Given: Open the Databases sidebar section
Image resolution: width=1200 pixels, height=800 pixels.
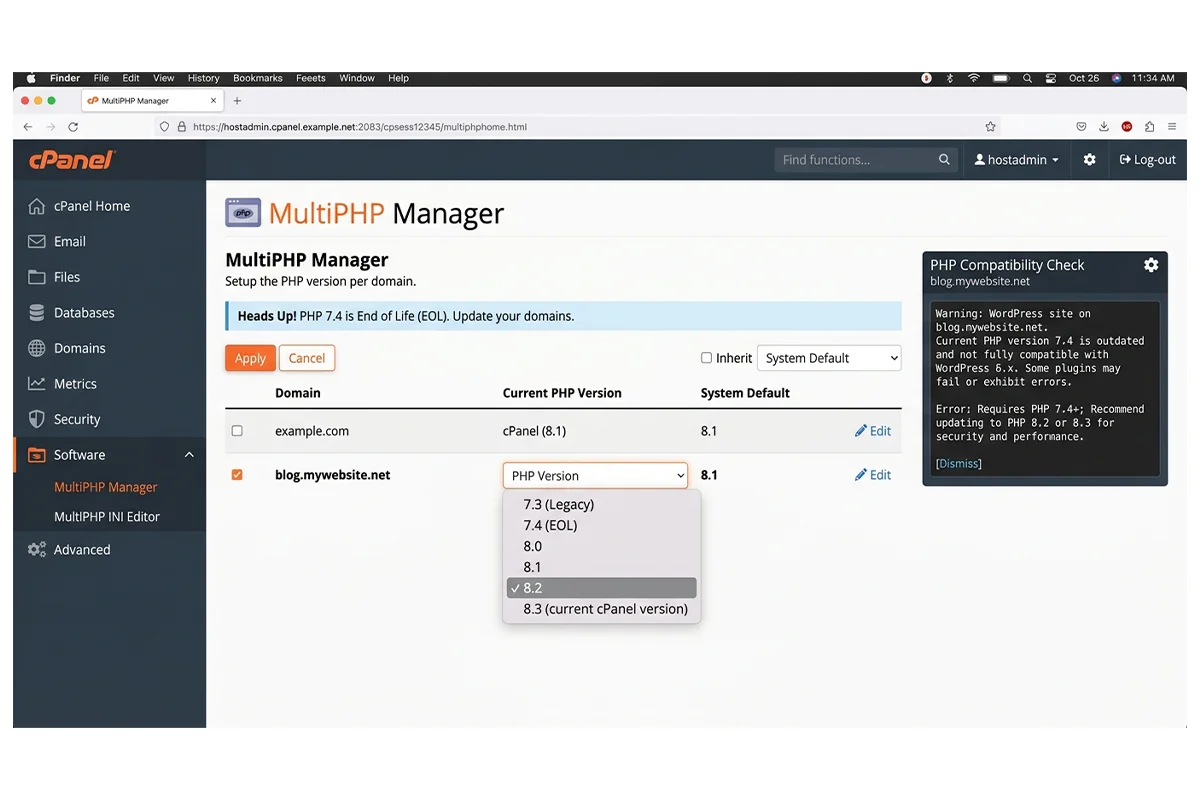Looking at the screenshot, I should (x=71, y=313).
